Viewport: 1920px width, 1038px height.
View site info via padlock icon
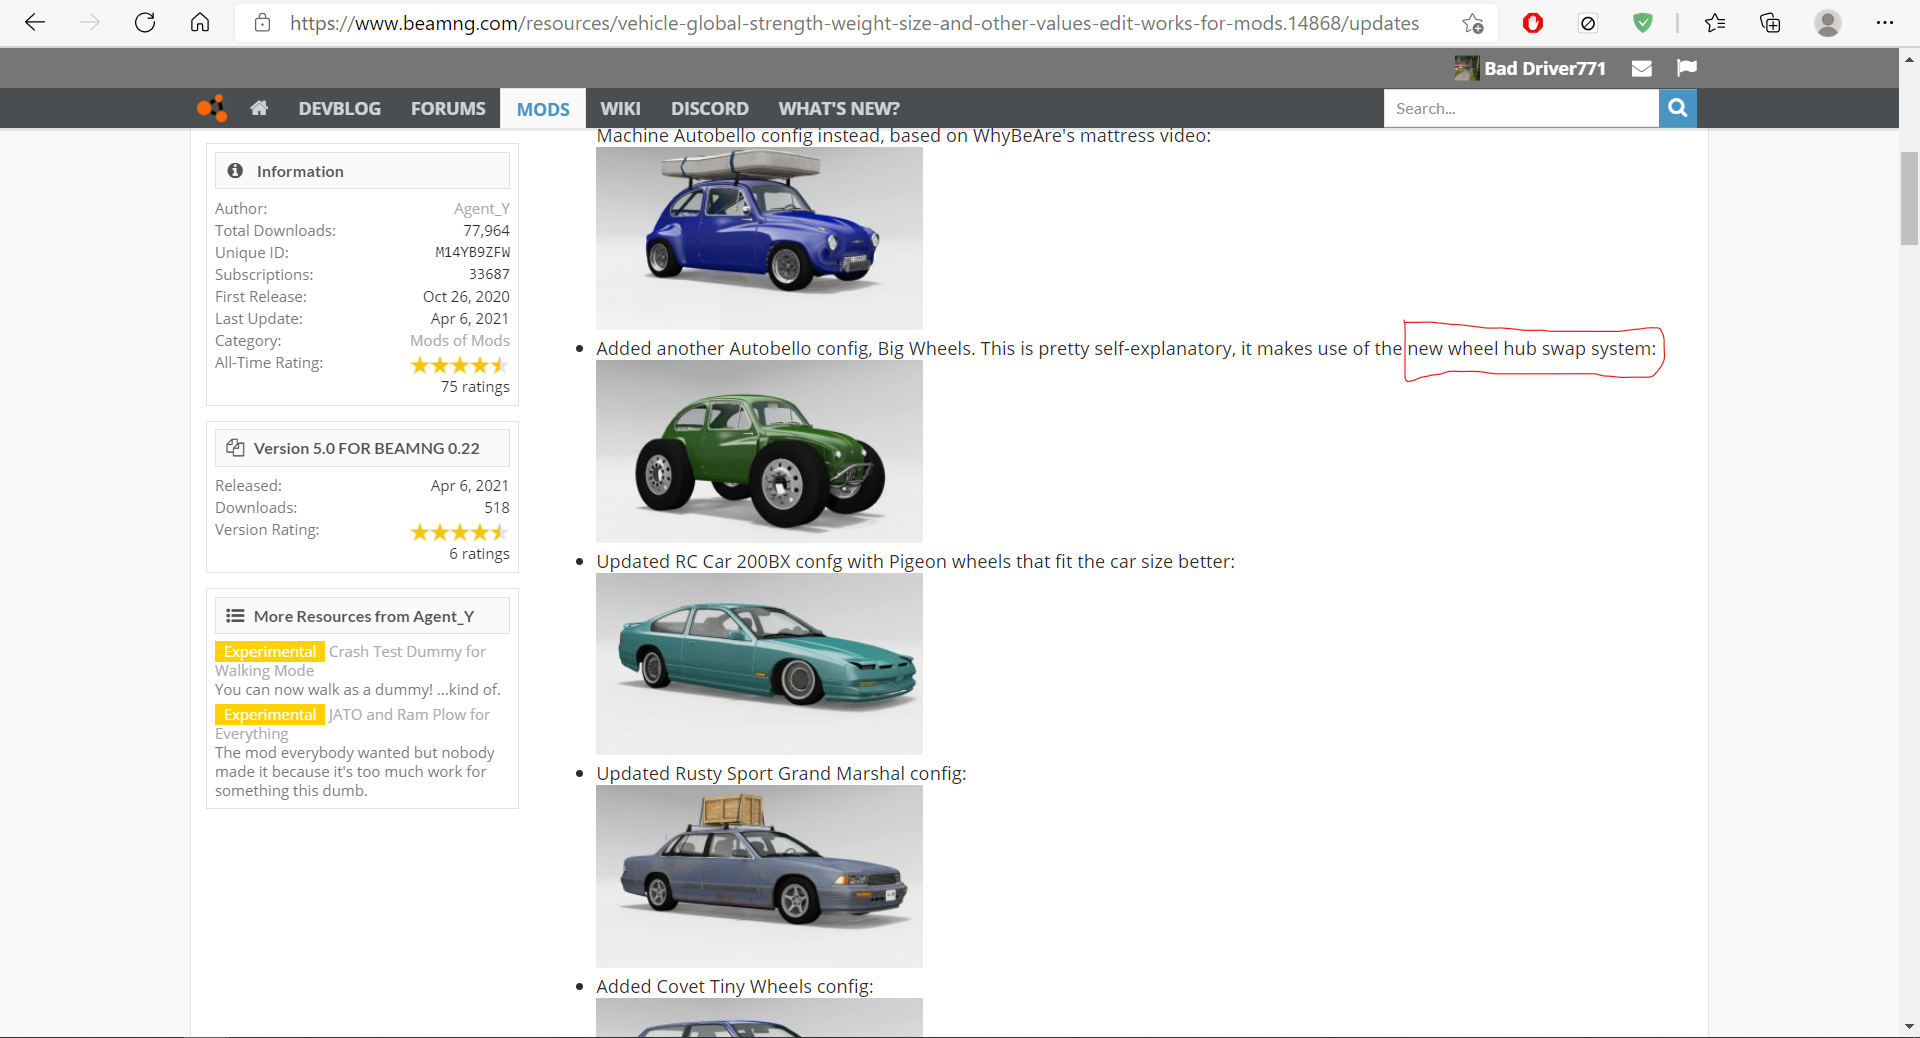[x=262, y=22]
